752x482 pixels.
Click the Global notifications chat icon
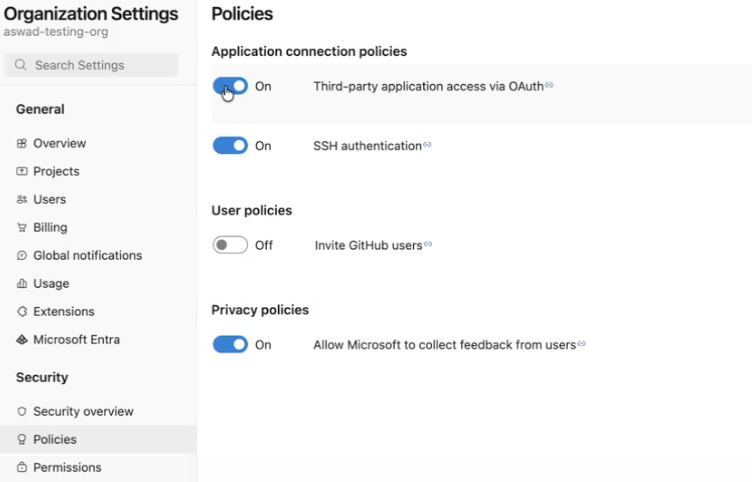pyautogui.click(x=22, y=255)
